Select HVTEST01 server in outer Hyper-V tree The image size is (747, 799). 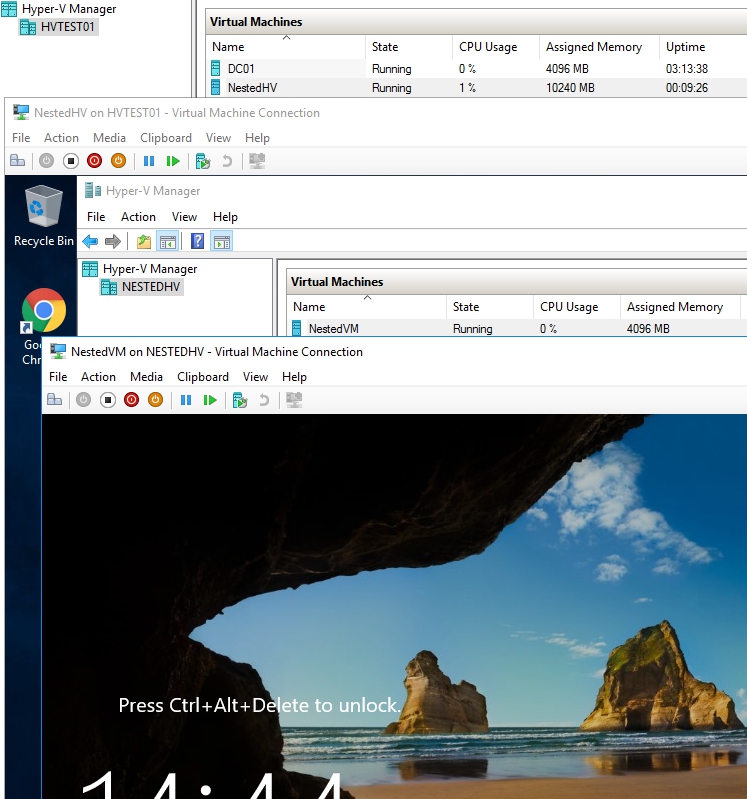coord(68,27)
